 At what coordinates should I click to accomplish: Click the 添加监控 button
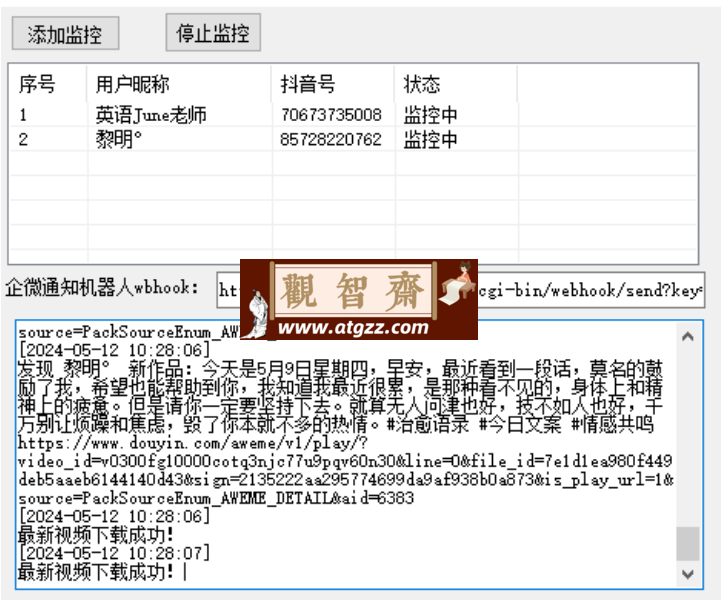65,34
